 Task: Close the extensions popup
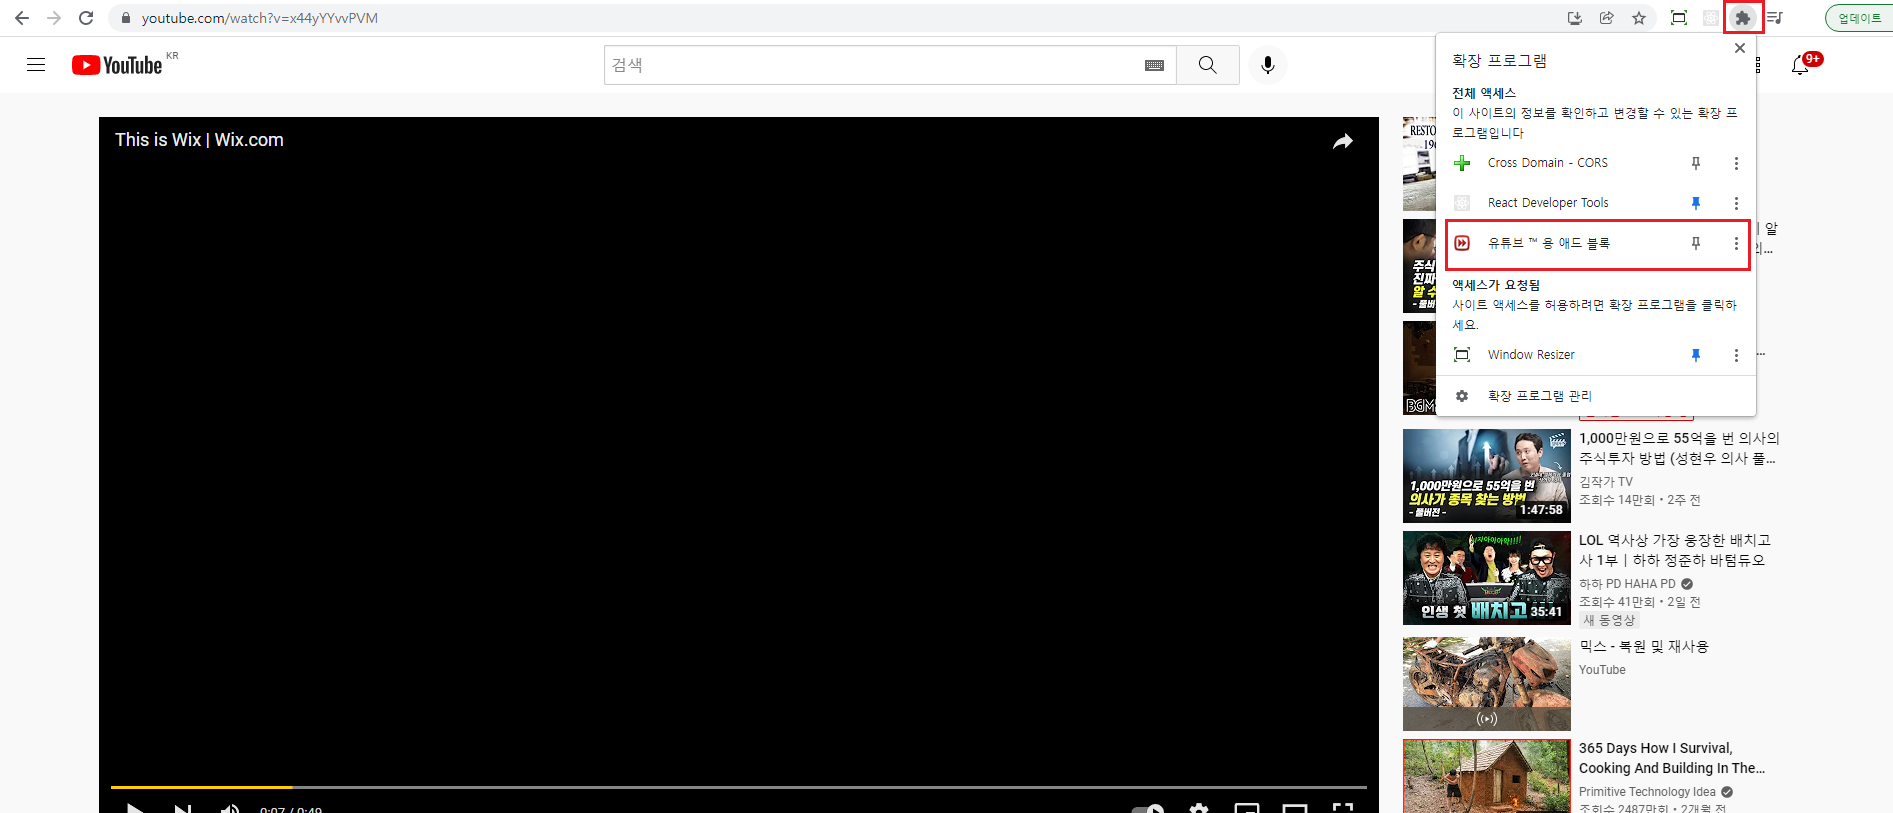click(1740, 48)
